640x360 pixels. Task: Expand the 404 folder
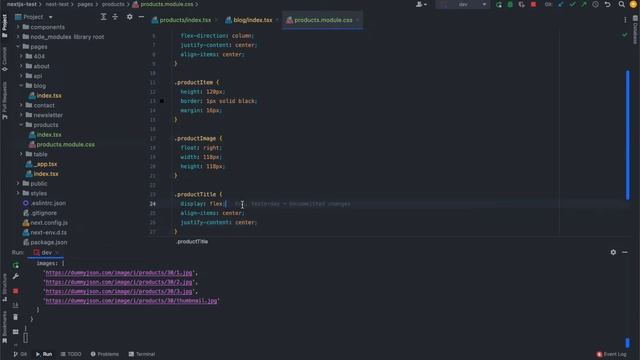pyautogui.click(x=21, y=56)
